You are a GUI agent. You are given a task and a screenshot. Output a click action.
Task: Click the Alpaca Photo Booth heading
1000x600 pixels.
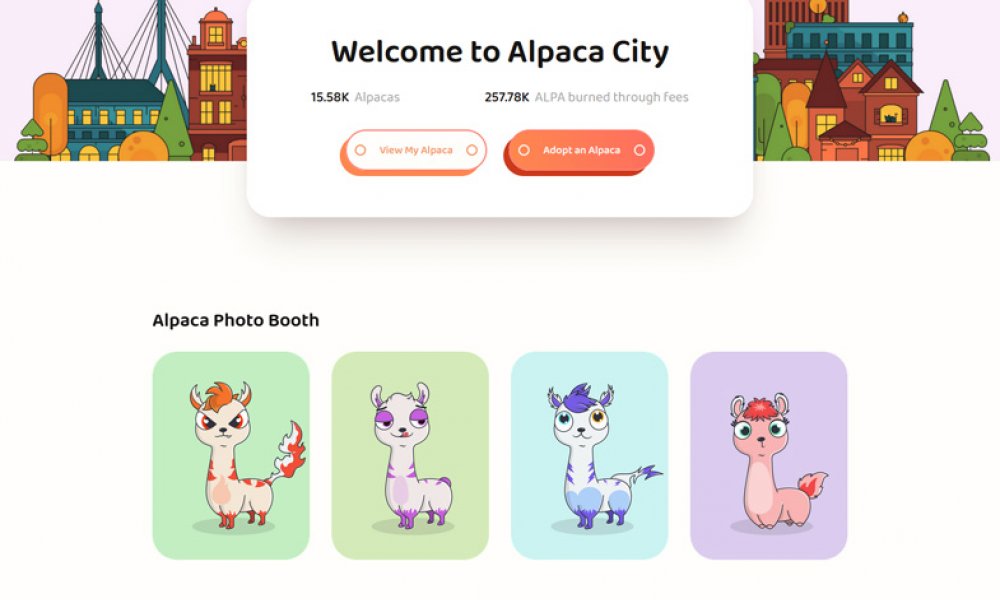pos(235,319)
